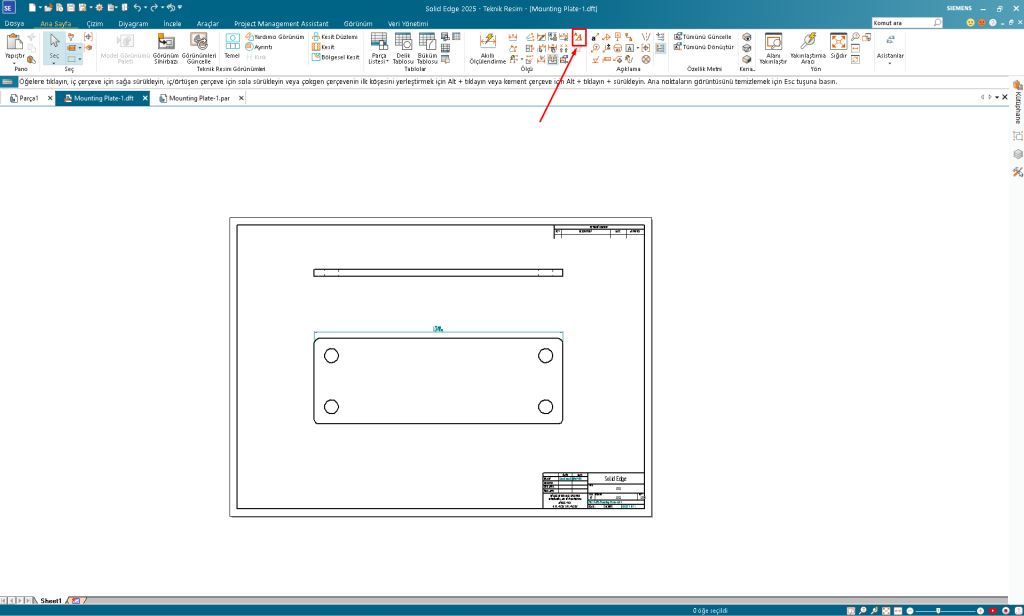
Task: Select the Temel view tool
Action: (x=232, y=46)
